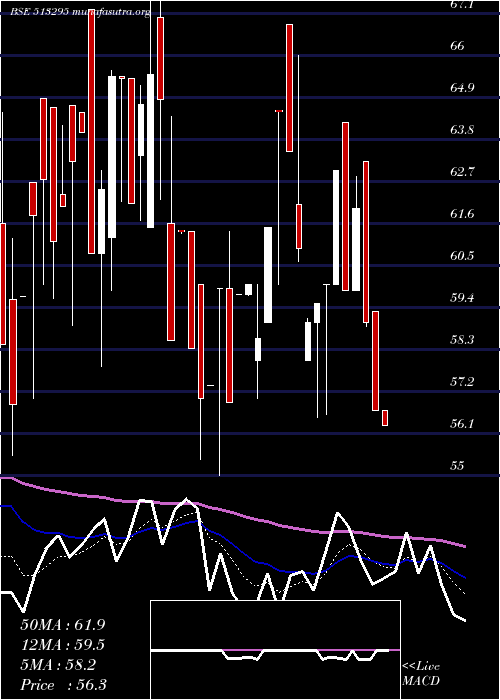The height and width of the screenshot is (700, 500).
Task: Click the Price : 56.3 readout
Action: point(63,685)
